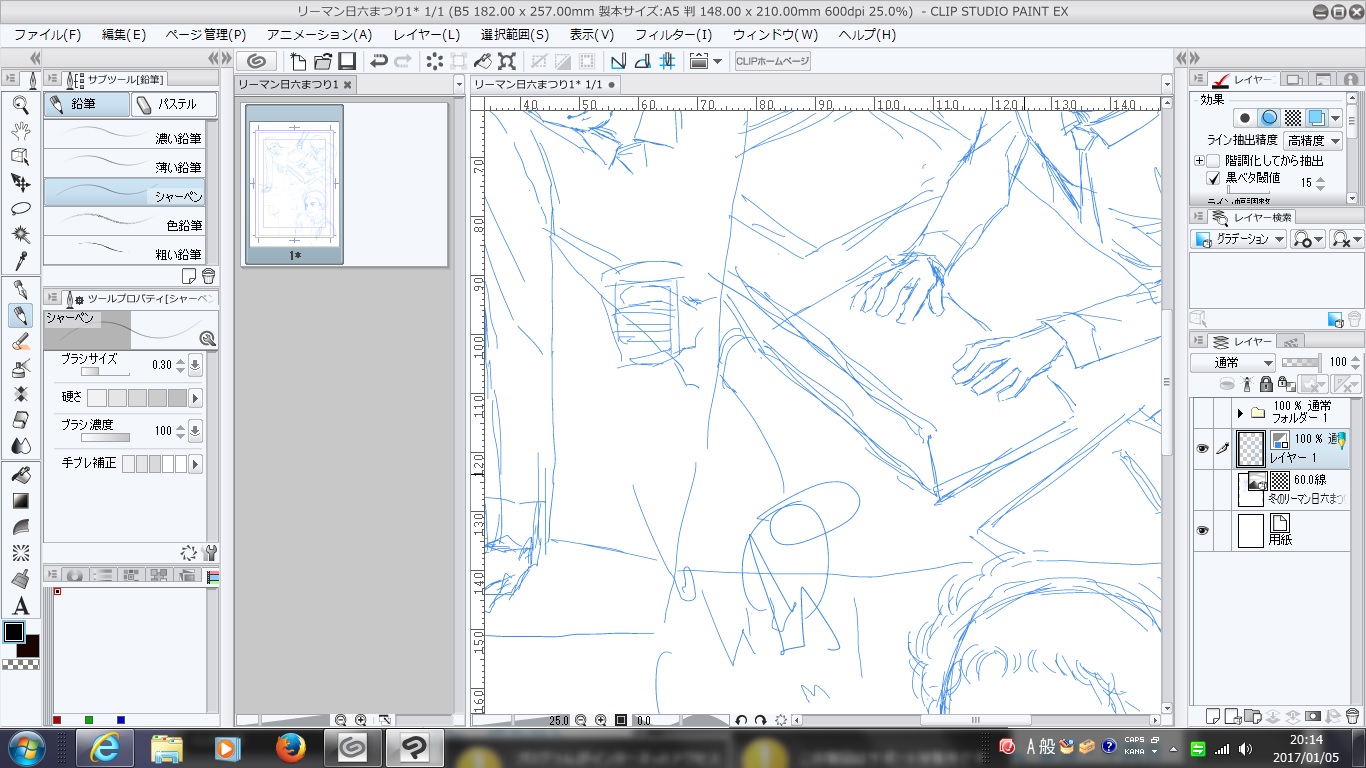Expand the フォルダー 1 layer folder
The width and height of the screenshot is (1366, 768).
coord(1240,412)
